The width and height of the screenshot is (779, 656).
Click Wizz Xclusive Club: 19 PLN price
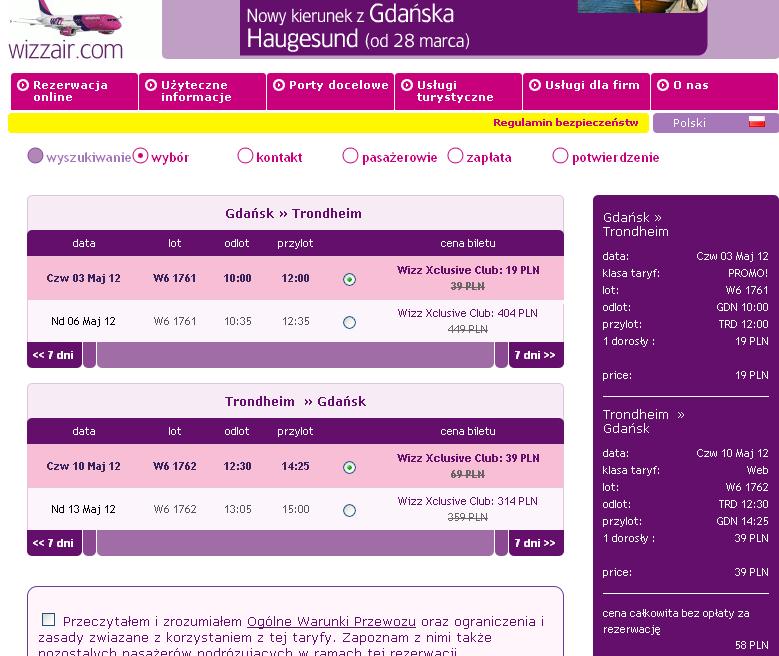[x=468, y=270]
